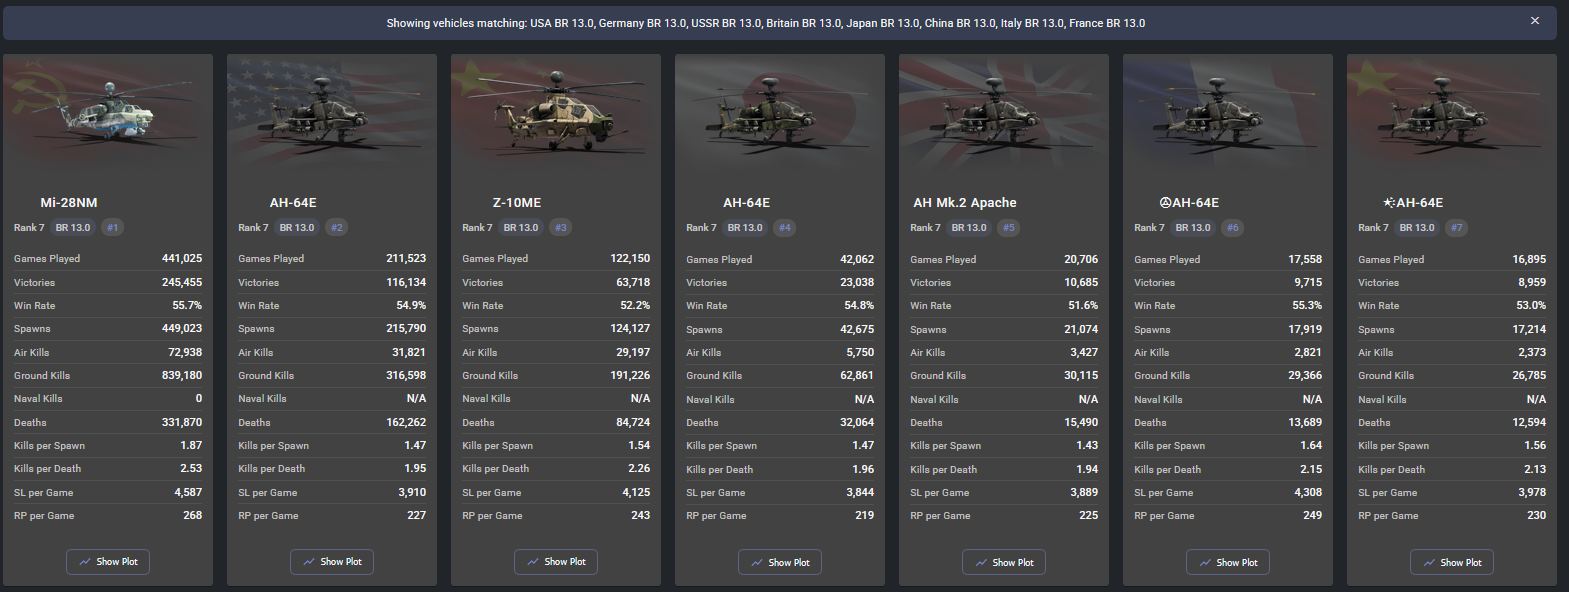Open the #2 AH-64E USA flag image
Viewport: 1569px width, 592px height.
332,115
